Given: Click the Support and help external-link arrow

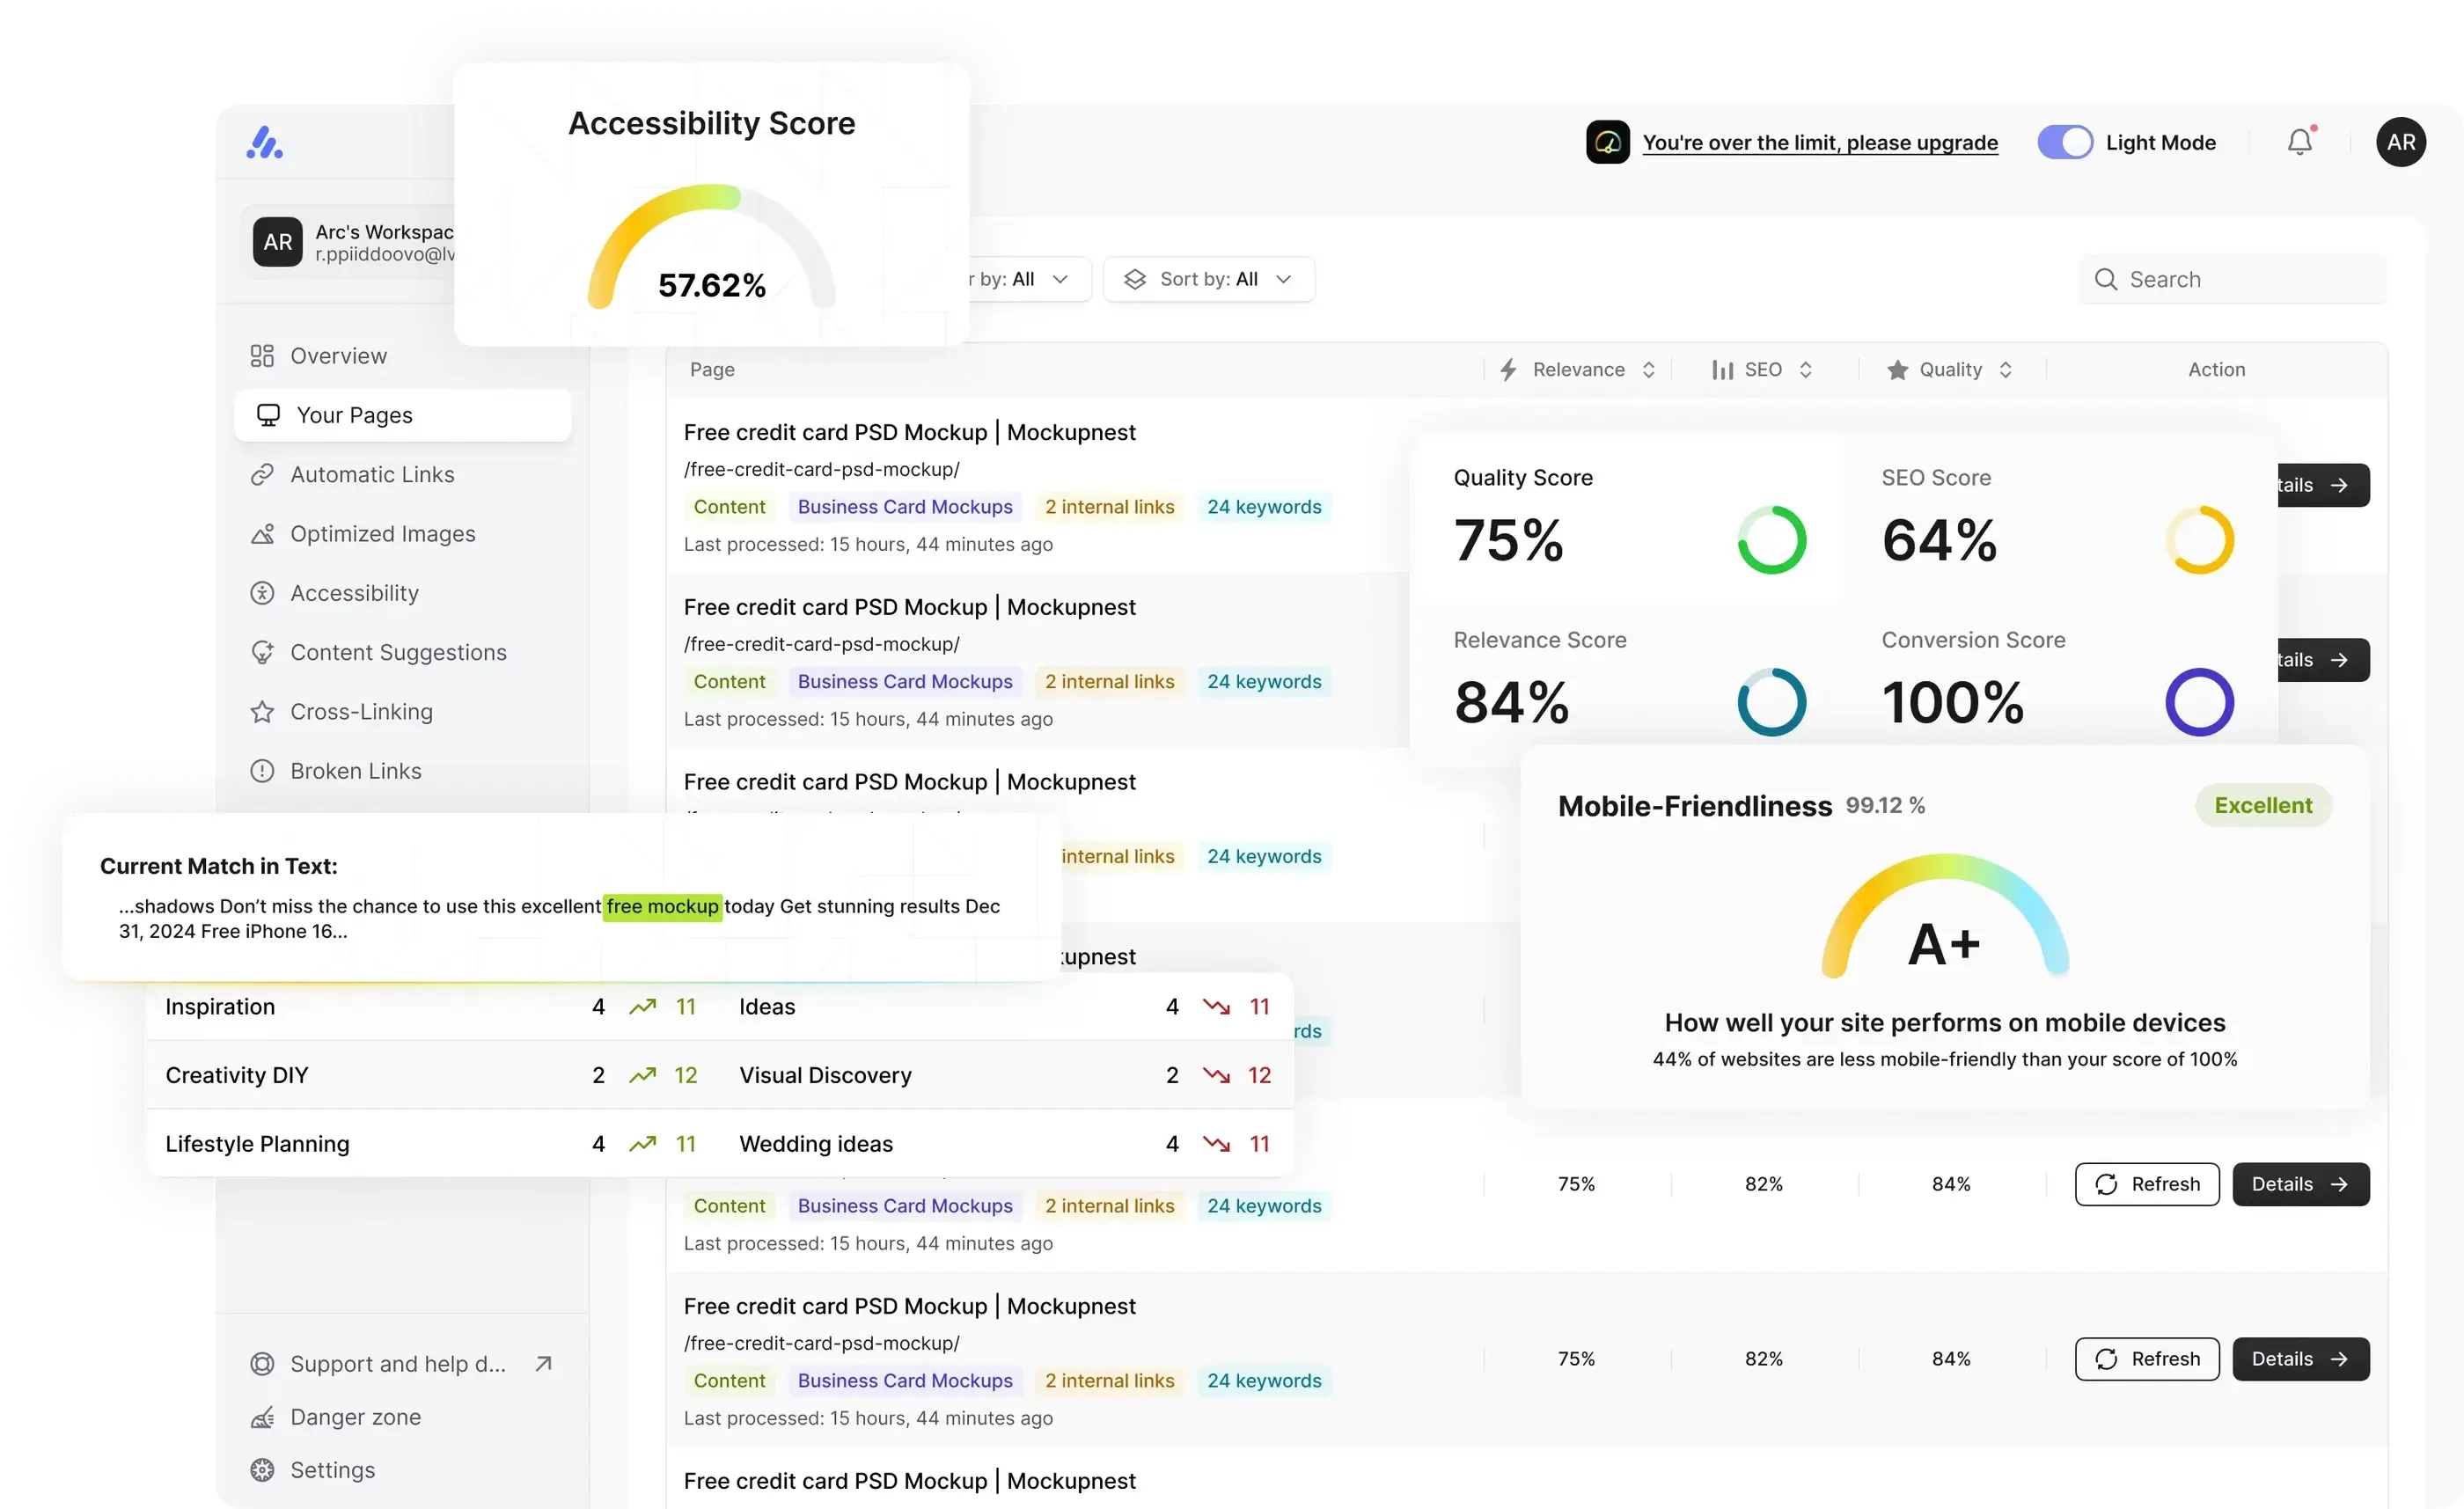Looking at the screenshot, I should tap(543, 1364).
